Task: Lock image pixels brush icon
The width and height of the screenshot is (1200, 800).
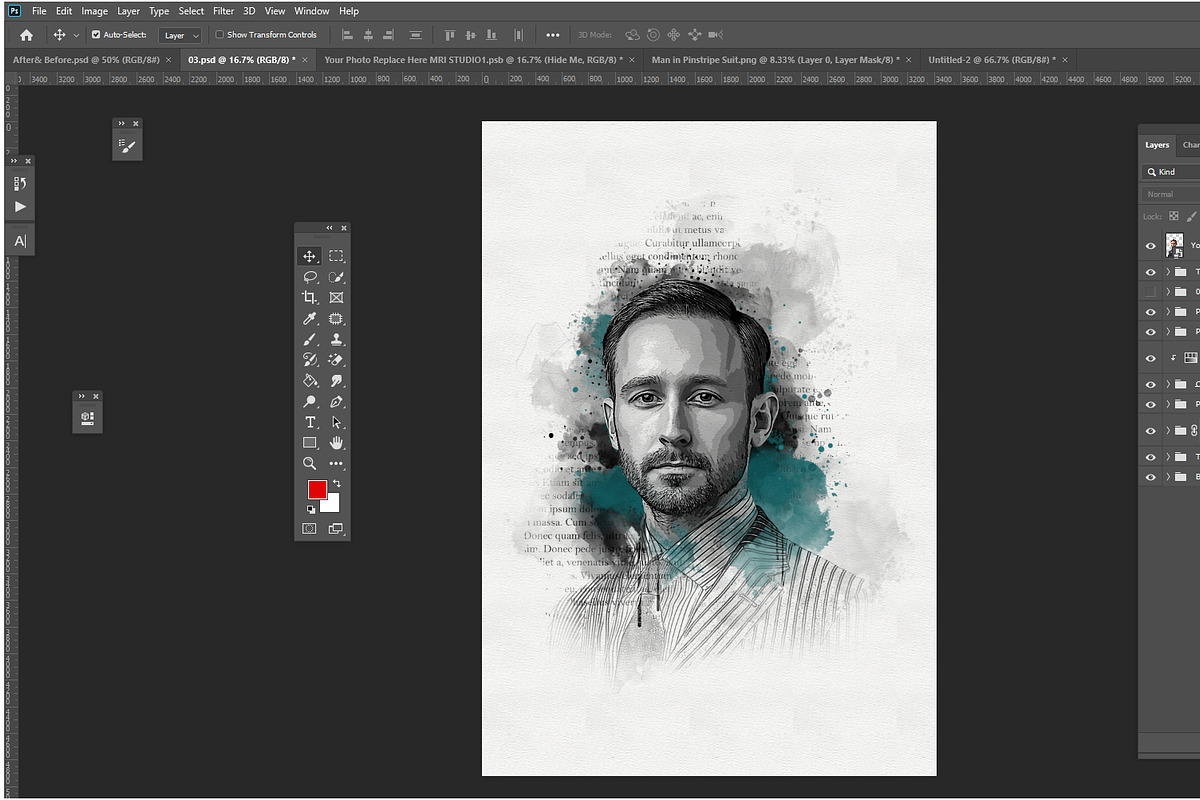Action: [1192, 216]
